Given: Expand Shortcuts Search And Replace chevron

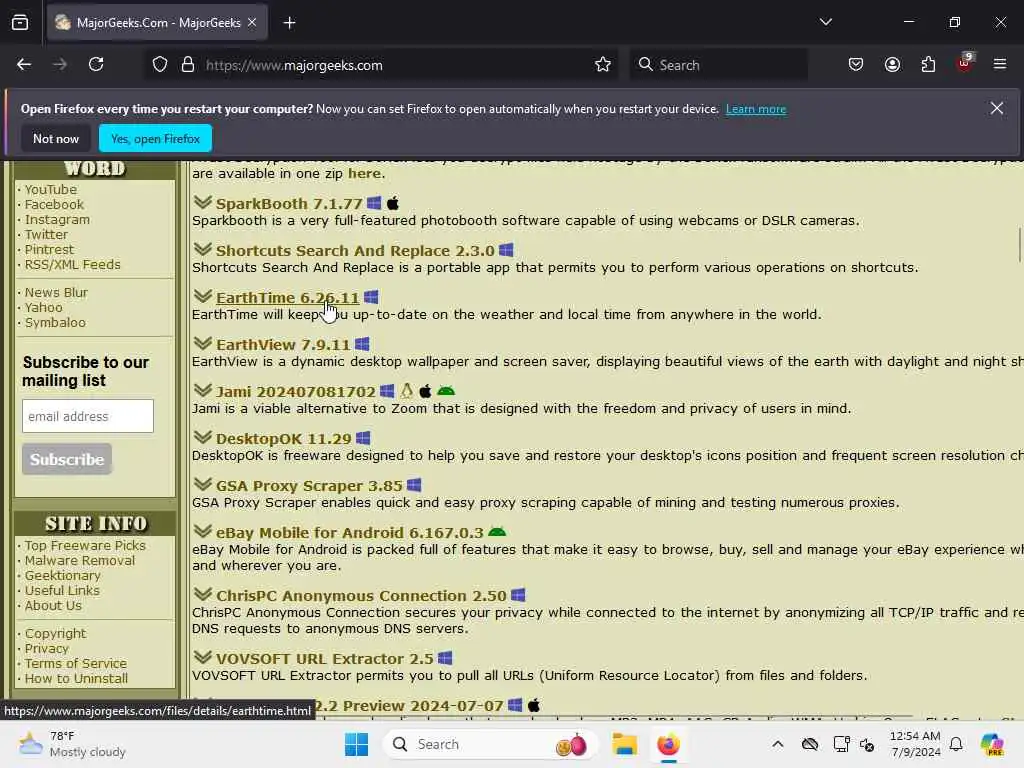Looking at the screenshot, I should coord(202,249).
